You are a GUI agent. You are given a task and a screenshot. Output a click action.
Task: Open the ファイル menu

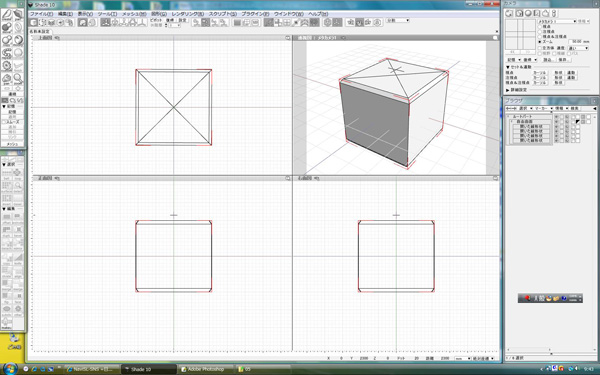coord(41,14)
